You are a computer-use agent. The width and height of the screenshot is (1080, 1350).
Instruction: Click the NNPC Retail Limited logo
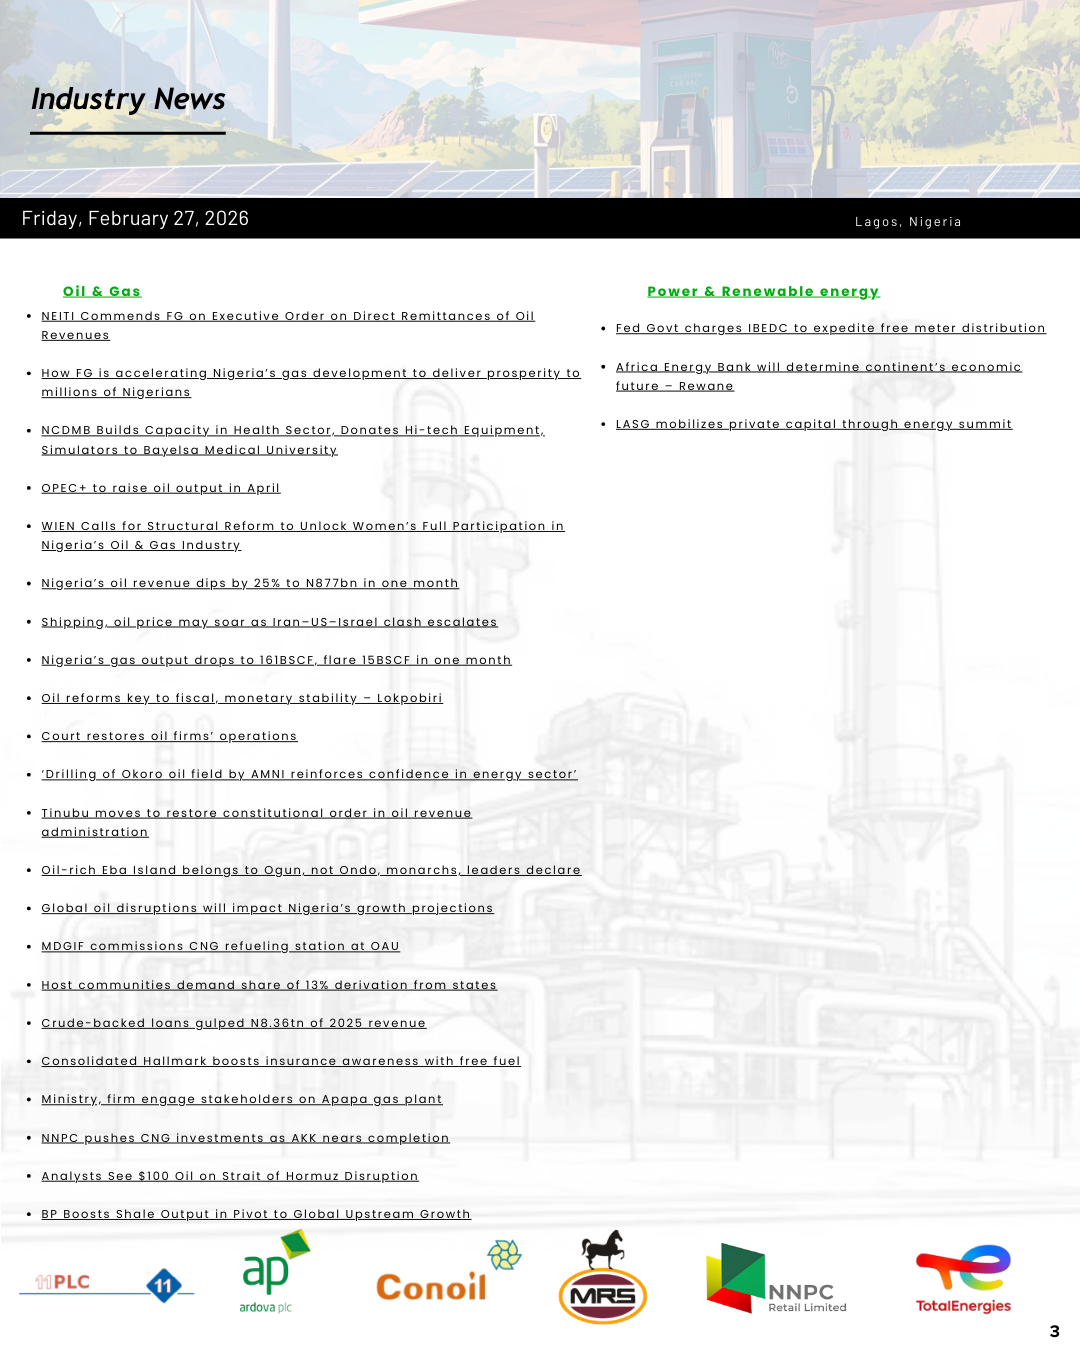tap(777, 1280)
